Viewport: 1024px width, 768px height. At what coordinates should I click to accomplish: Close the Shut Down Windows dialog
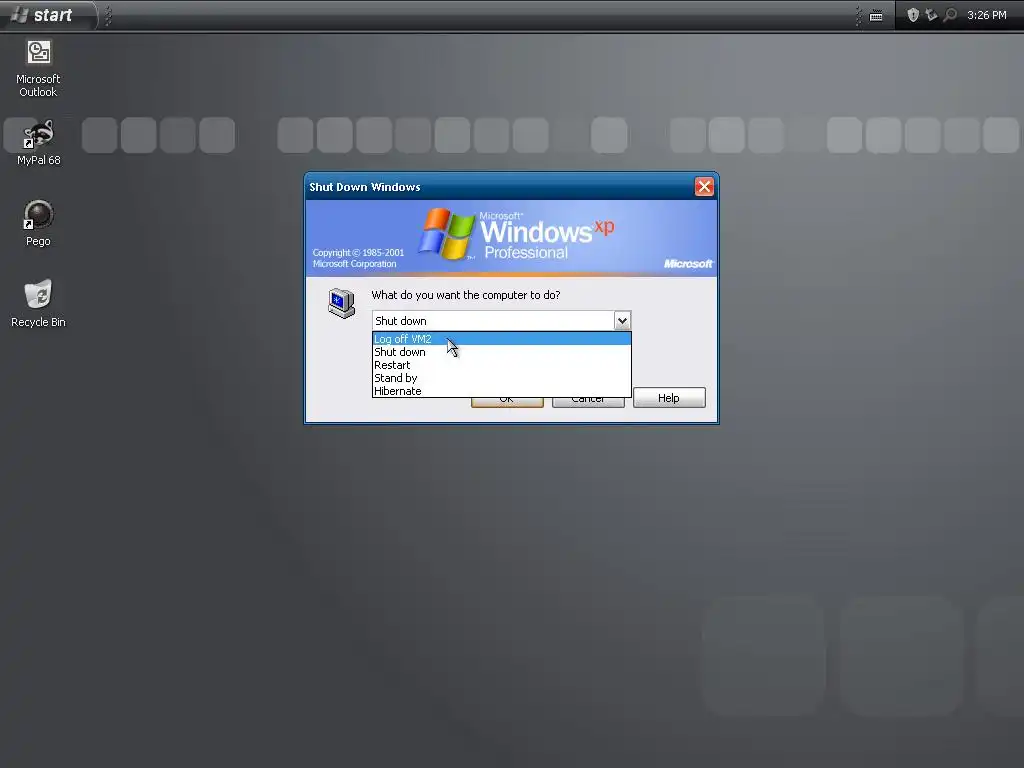tap(704, 187)
